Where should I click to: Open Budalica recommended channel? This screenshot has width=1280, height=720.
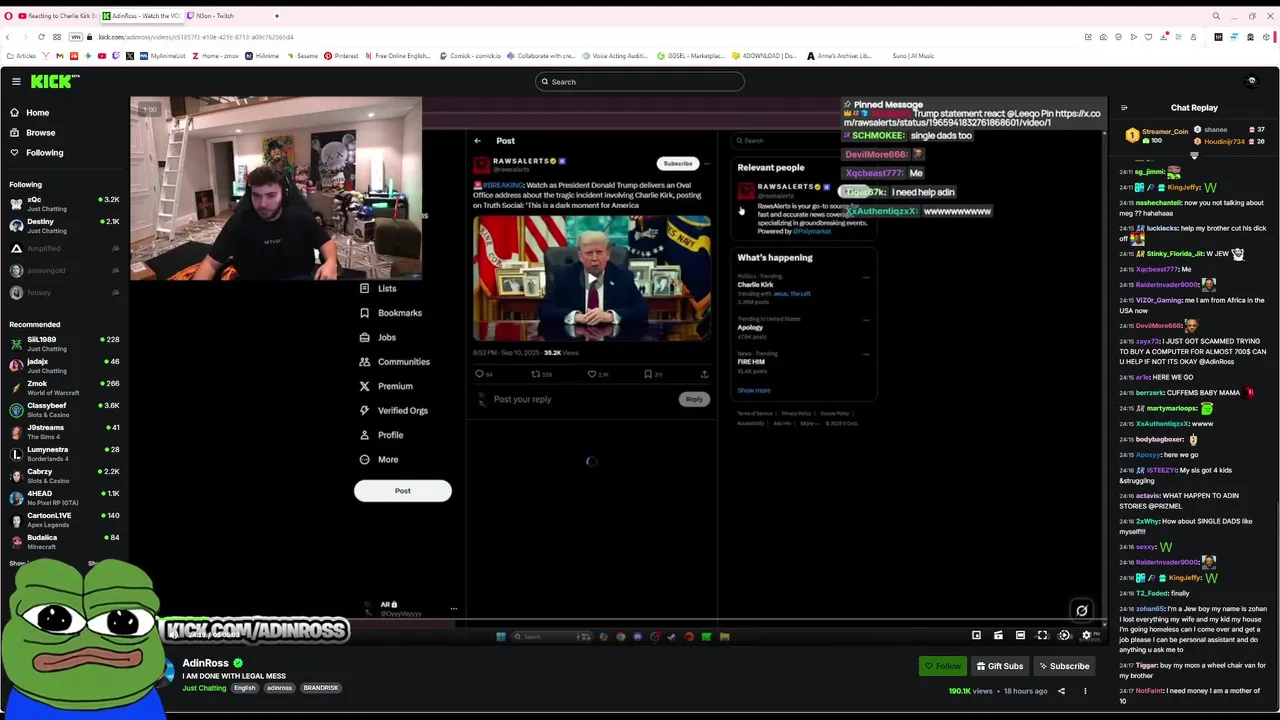64,542
